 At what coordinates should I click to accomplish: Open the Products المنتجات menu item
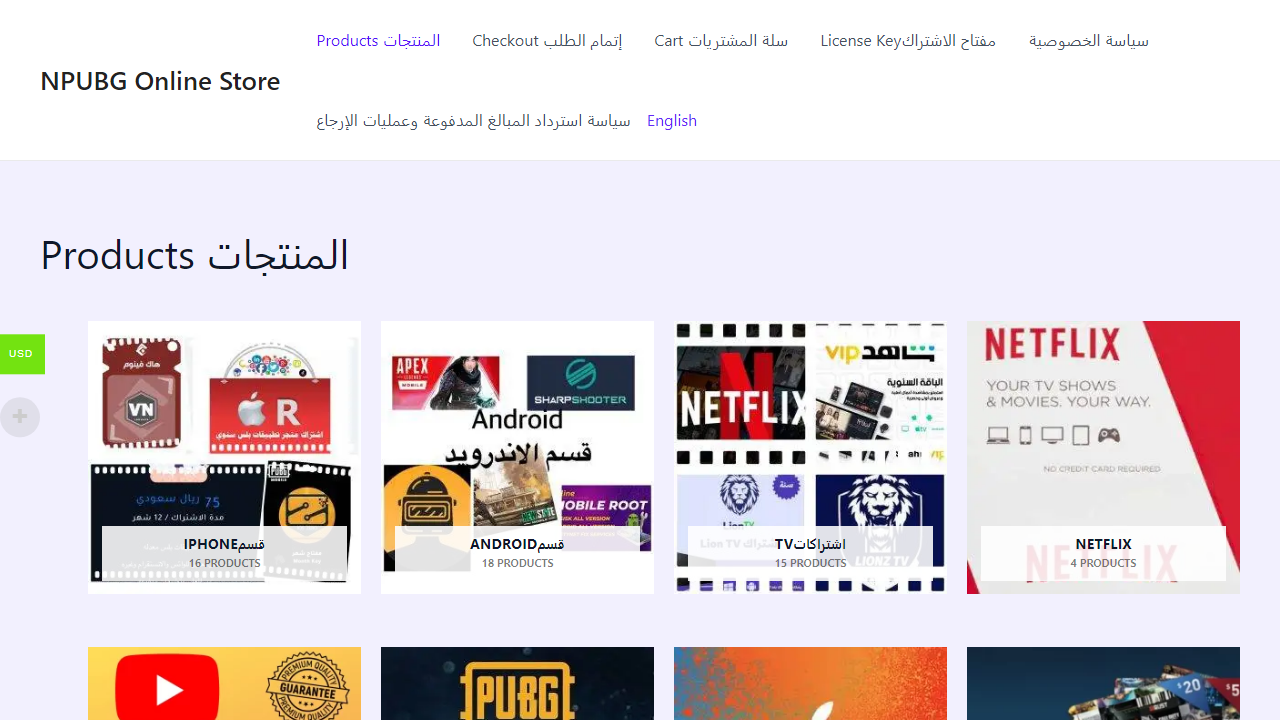pos(378,41)
